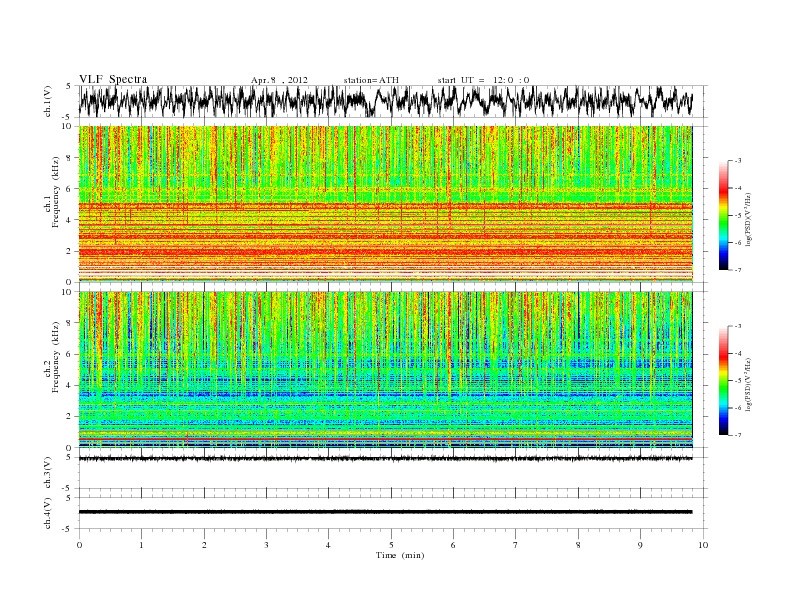Select the "ch.4(V)" axis label
This screenshot has height=612, width=792.
[x=48, y=513]
